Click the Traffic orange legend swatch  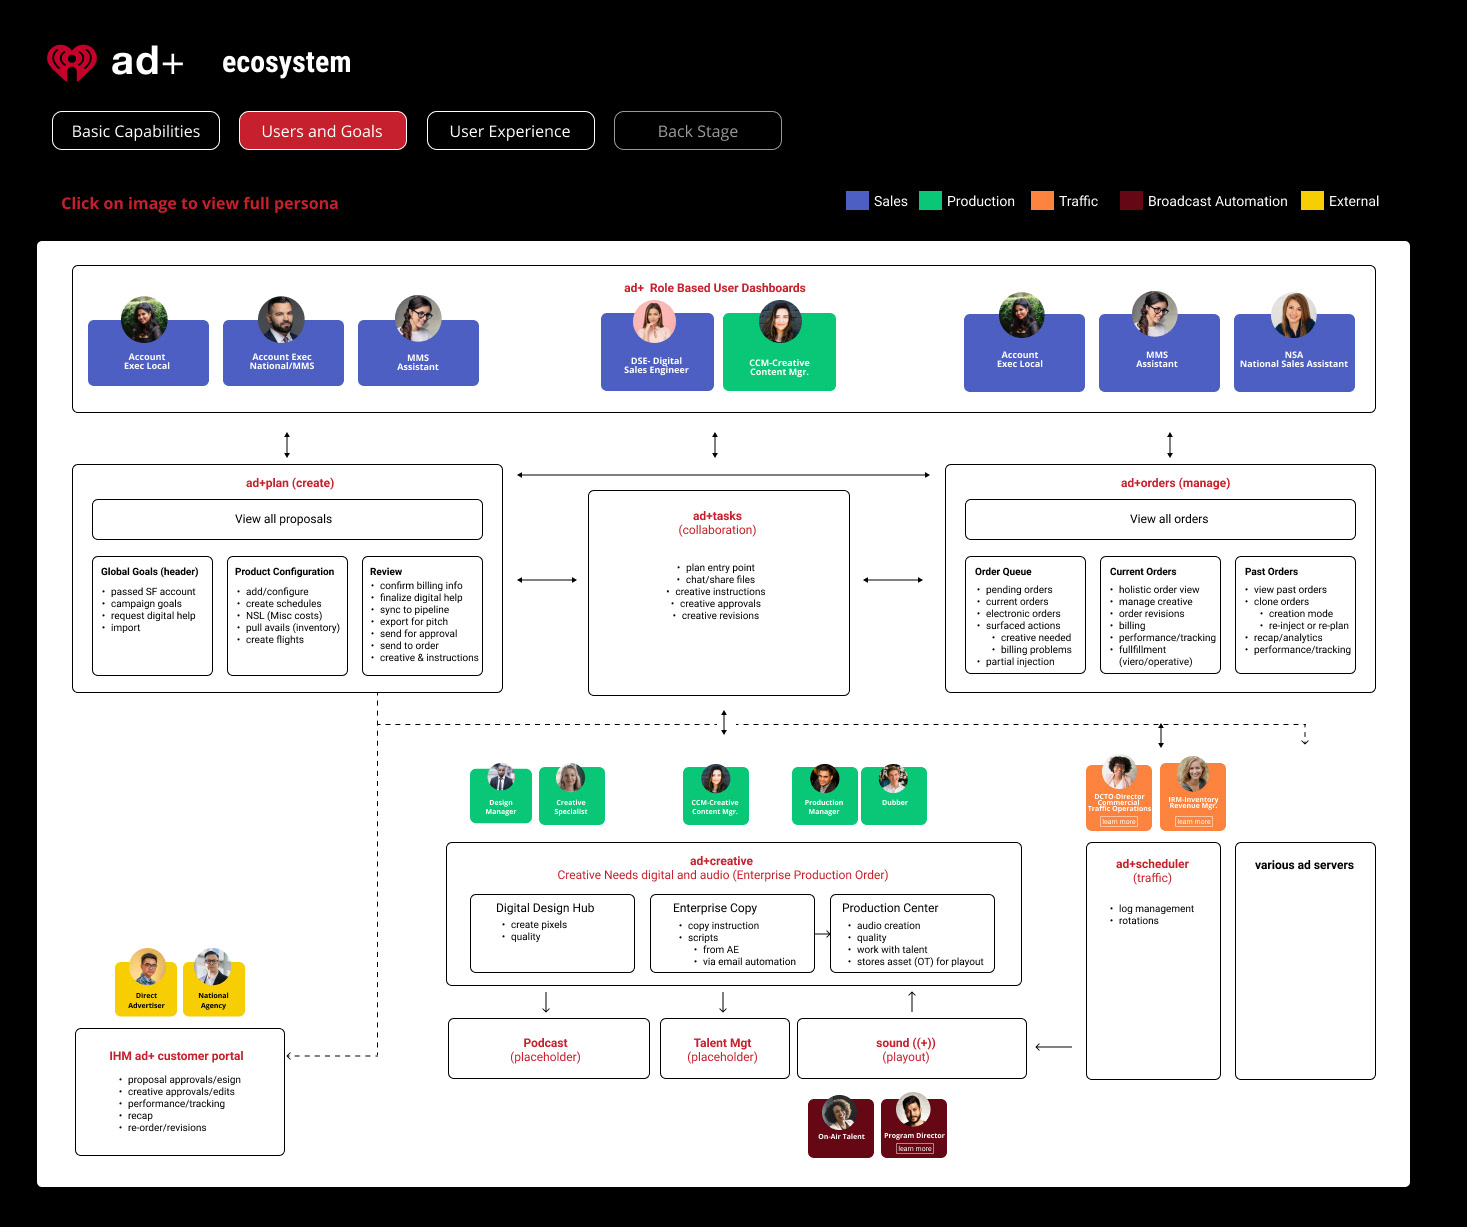coord(1042,200)
